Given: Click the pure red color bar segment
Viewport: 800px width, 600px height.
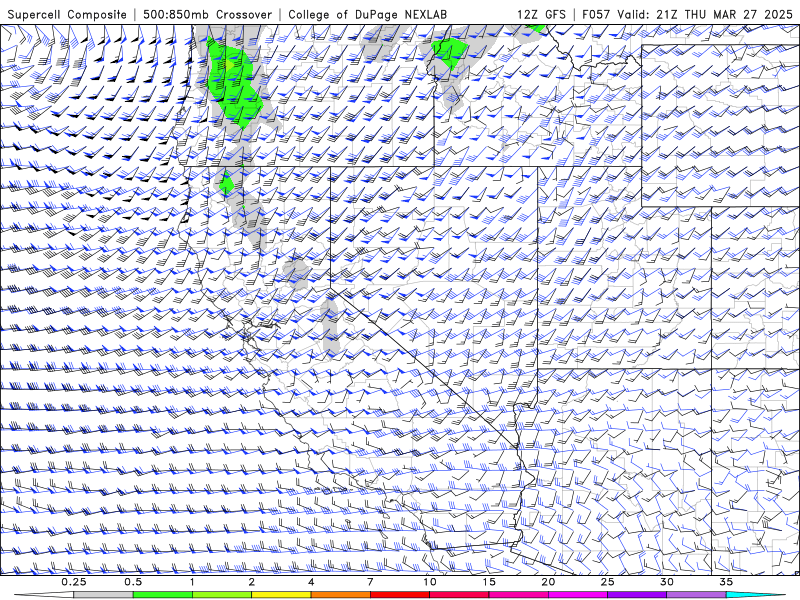Looking at the screenshot, I should click(x=399, y=595).
